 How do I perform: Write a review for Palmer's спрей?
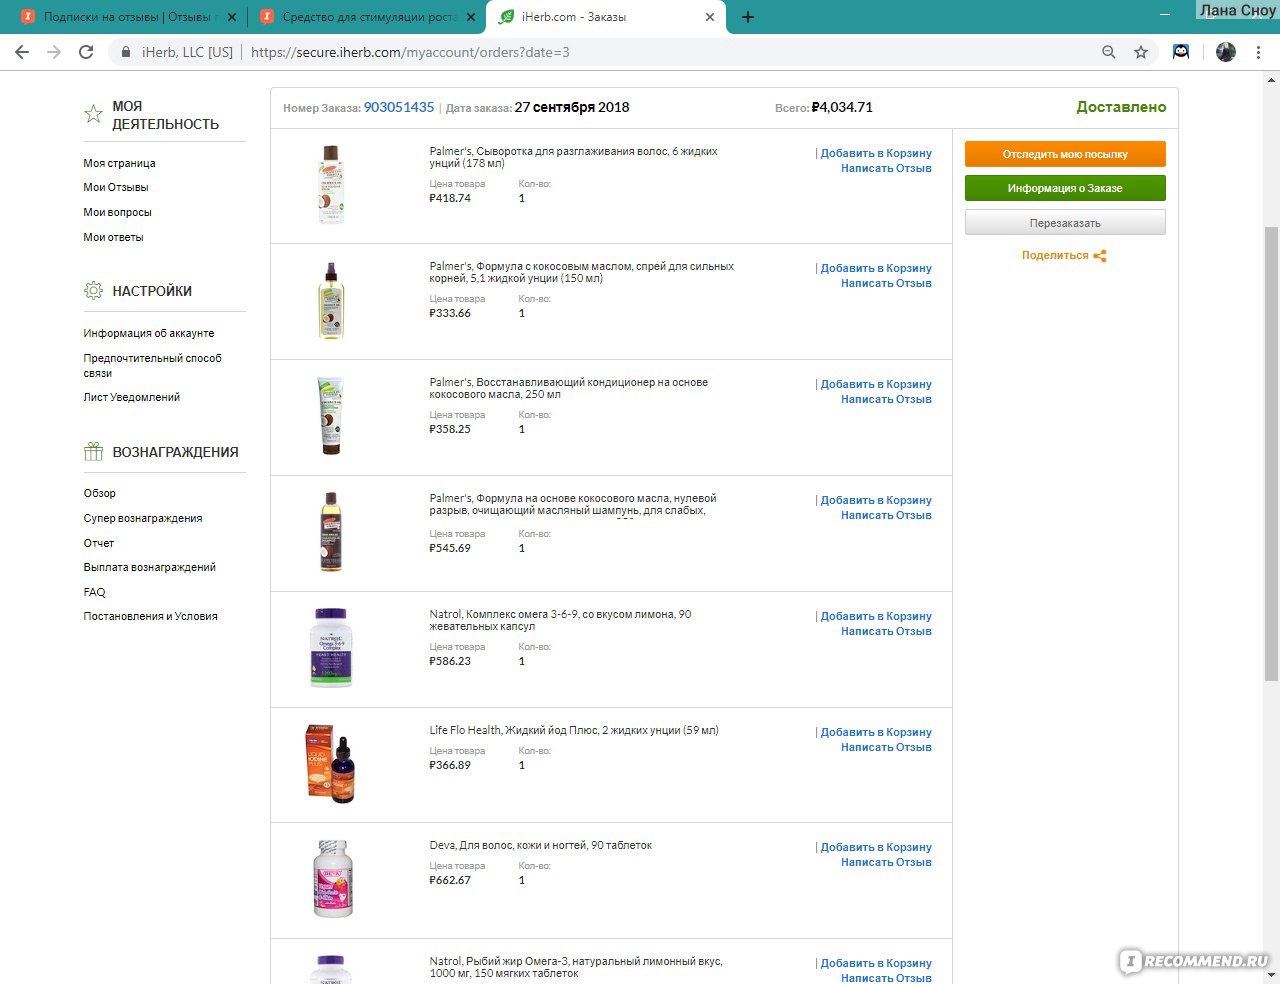(x=886, y=283)
